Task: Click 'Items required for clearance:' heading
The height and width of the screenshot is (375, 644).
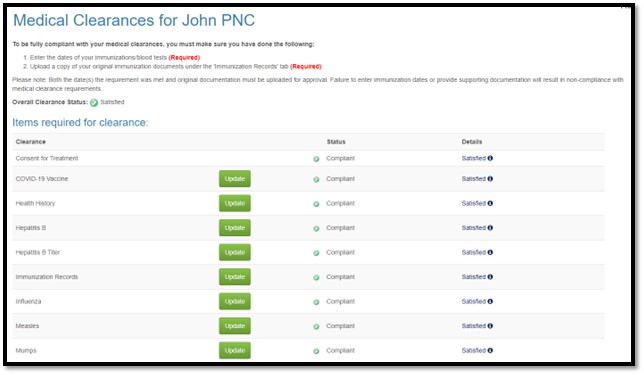Action: click(x=80, y=122)
